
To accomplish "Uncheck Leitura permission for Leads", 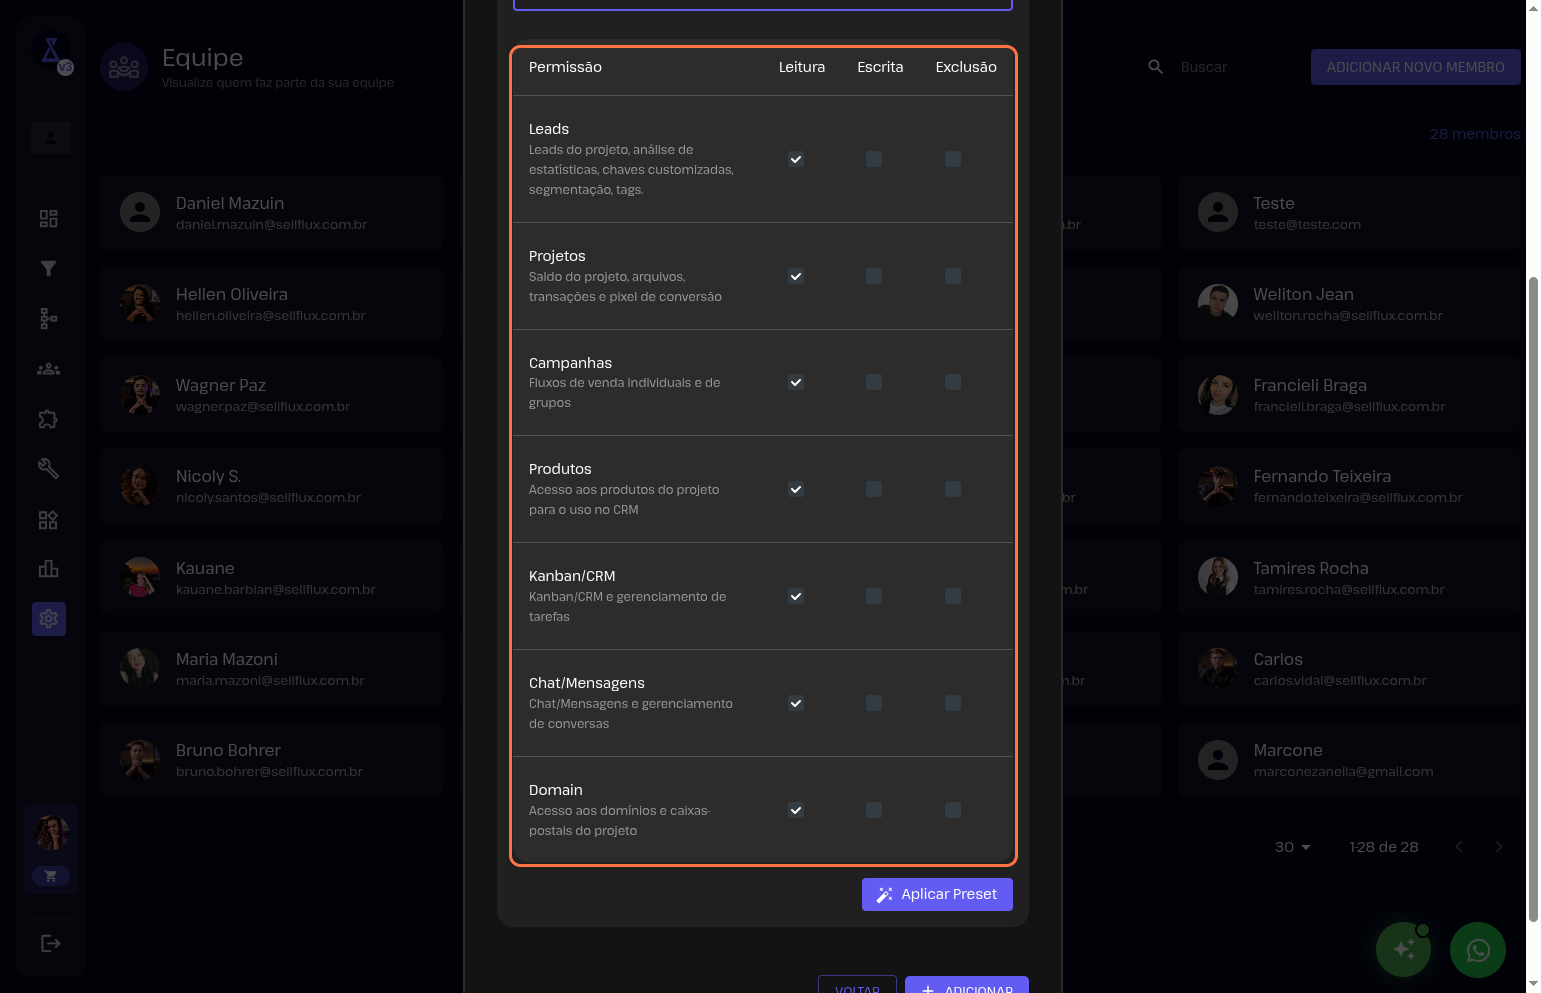I will [x=796, y=159].
